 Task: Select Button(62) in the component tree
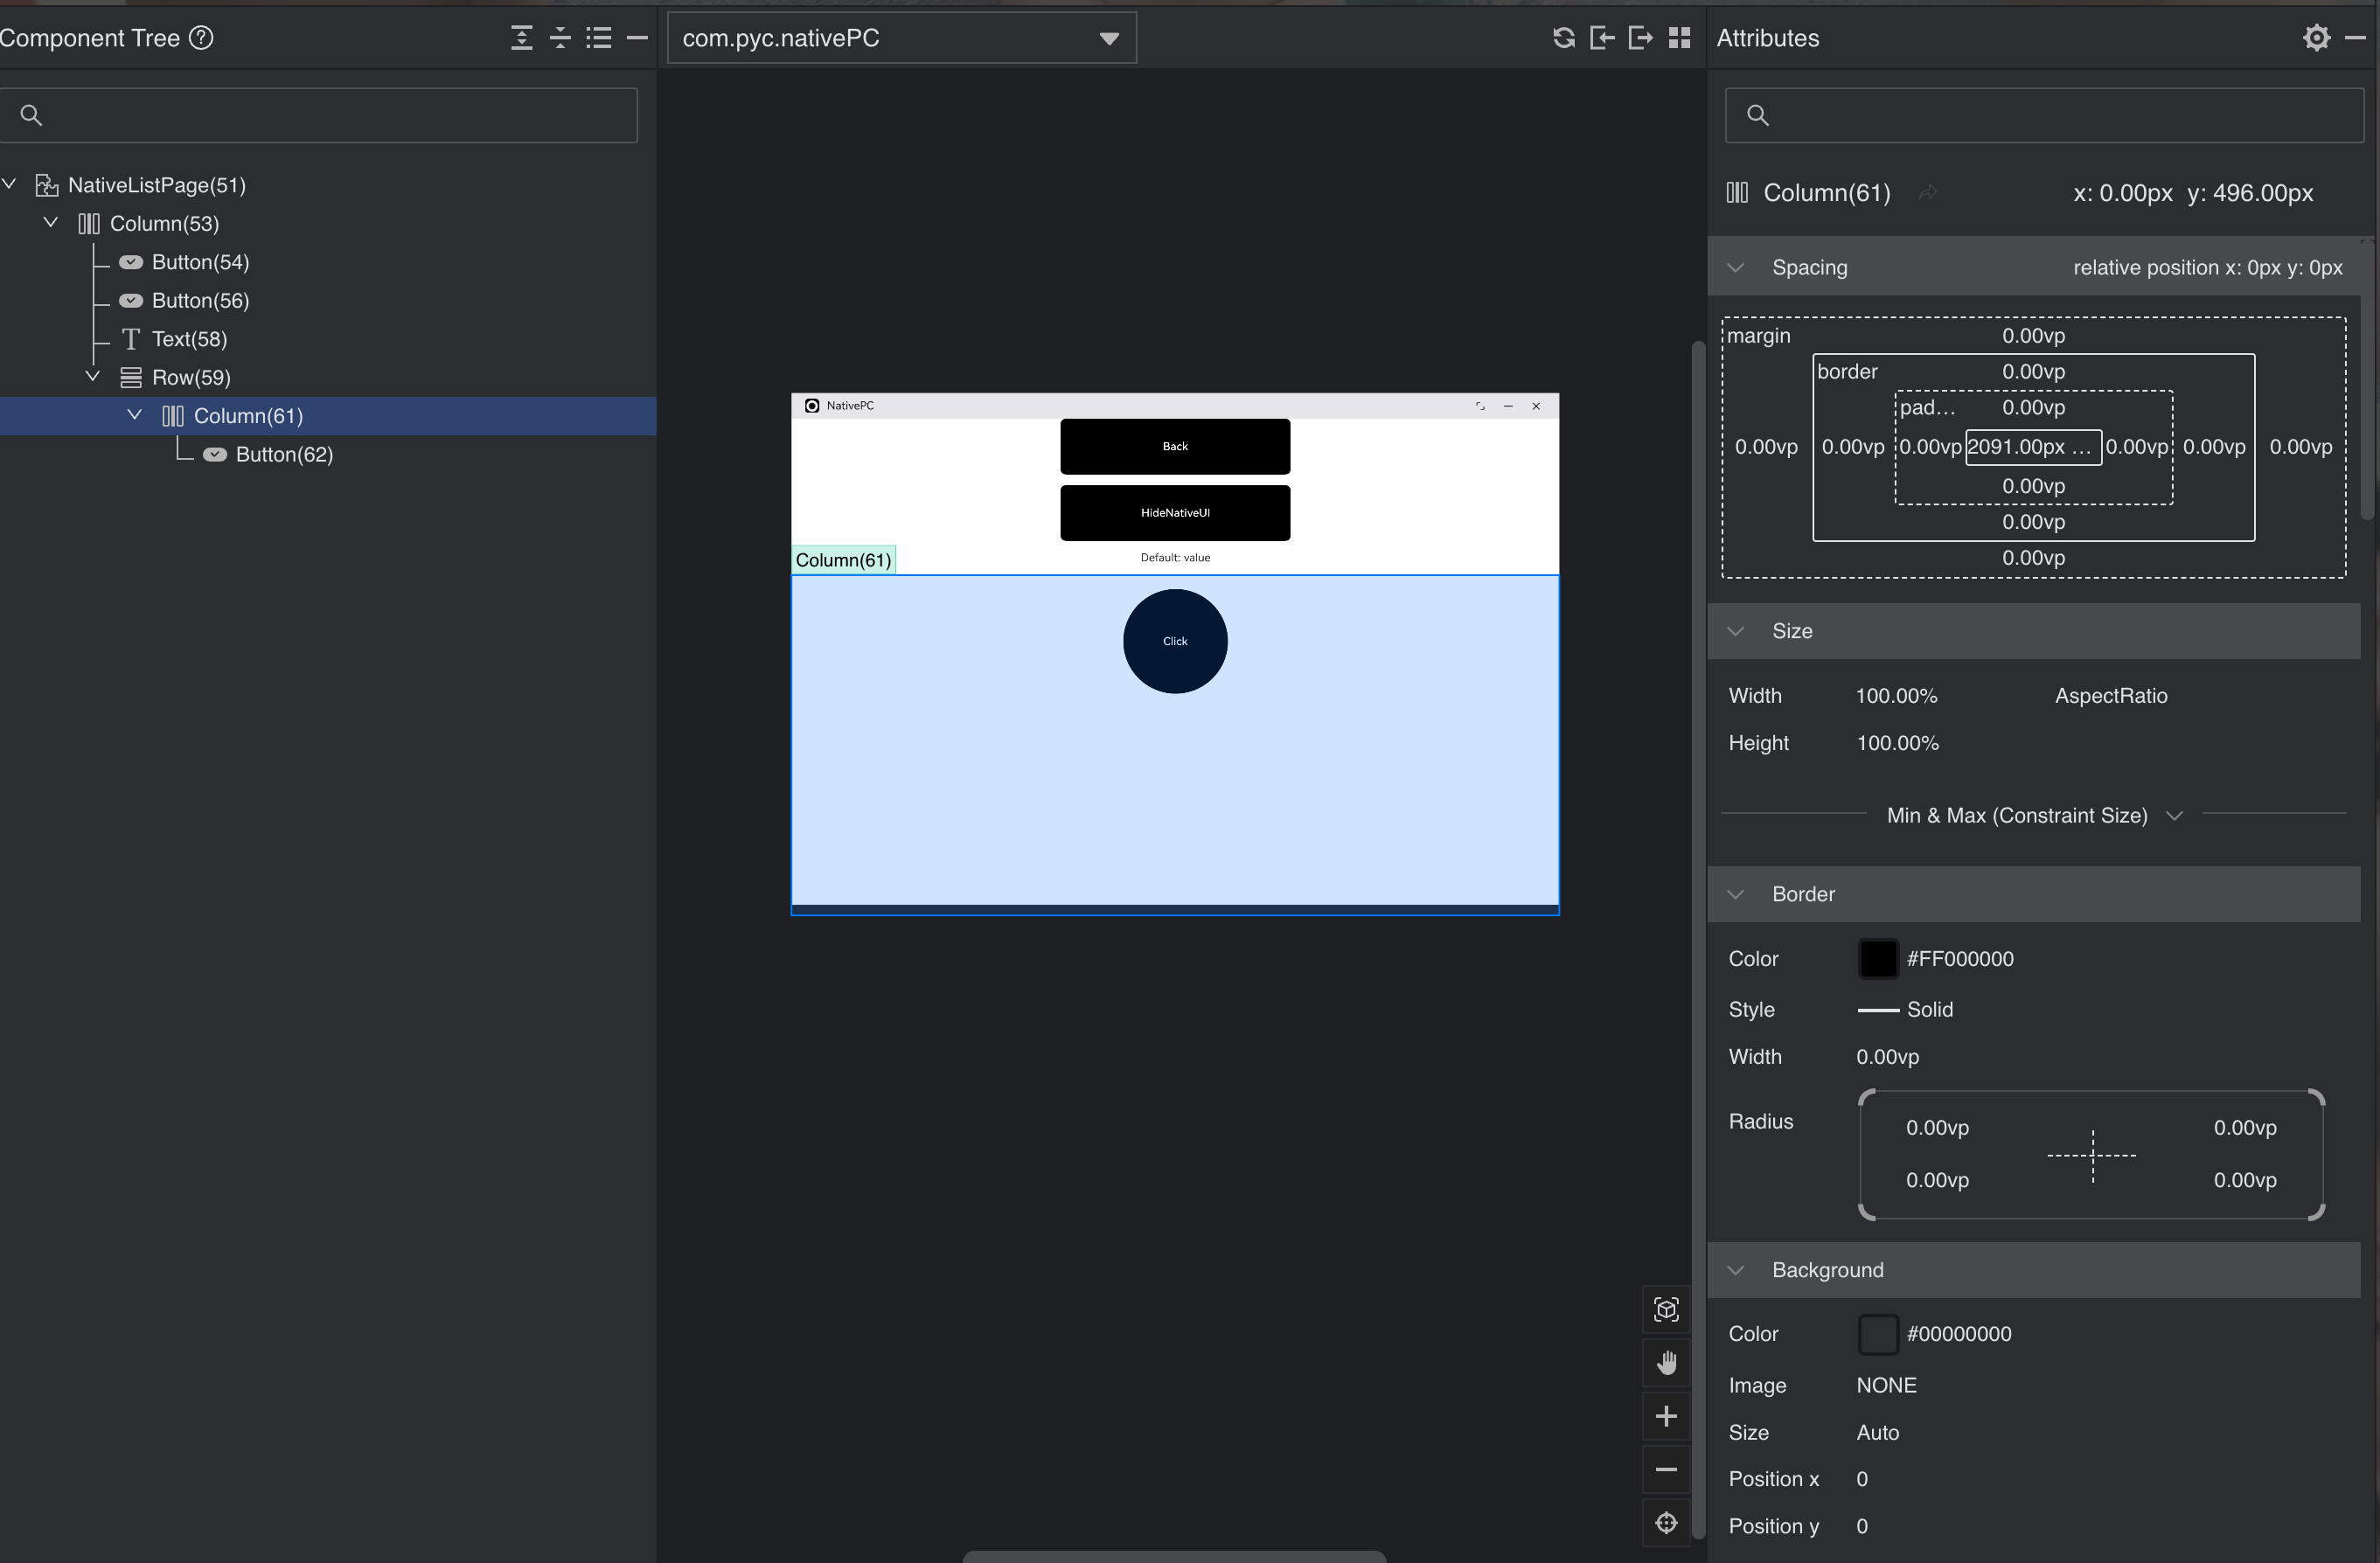click(x=283, y=455)
